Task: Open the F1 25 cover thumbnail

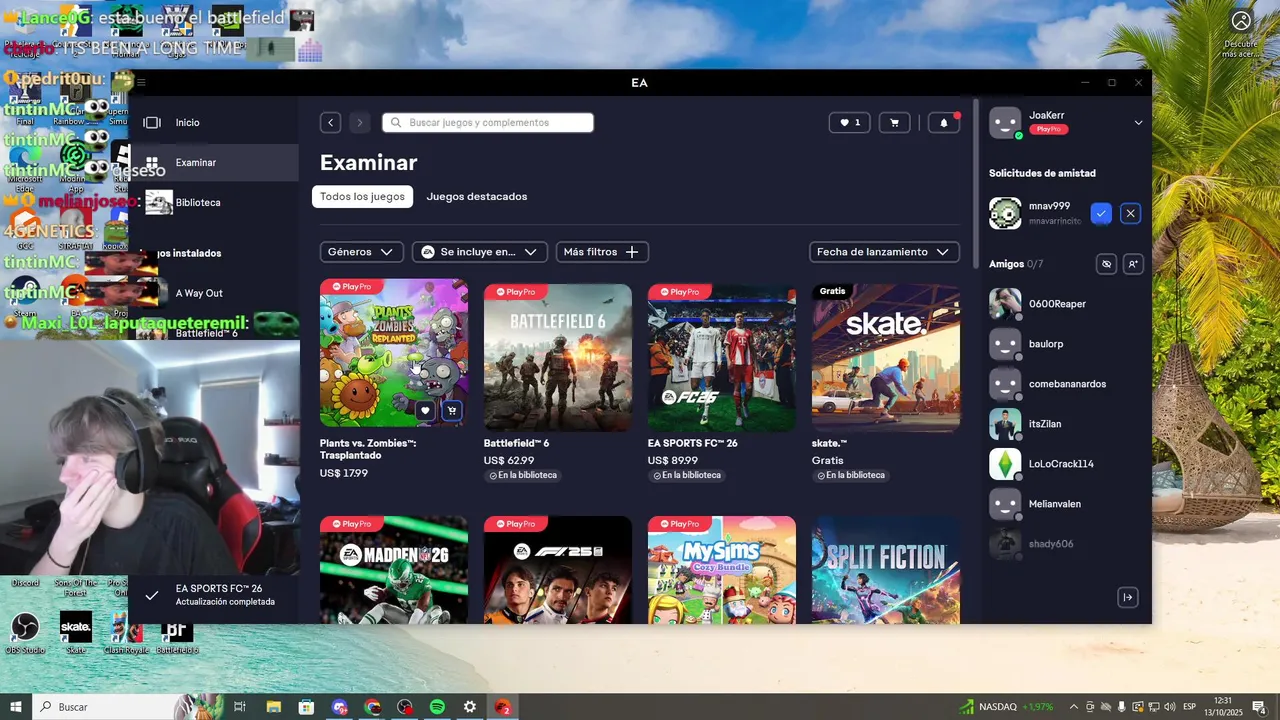Action: [x=558, y=570]
